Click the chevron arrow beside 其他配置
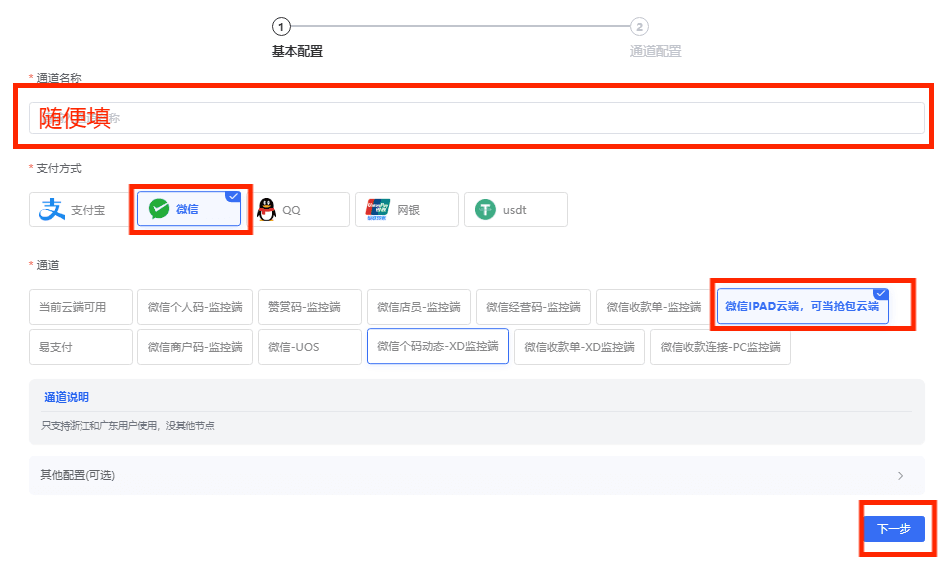The image size is (943, 568). point(900,476)
